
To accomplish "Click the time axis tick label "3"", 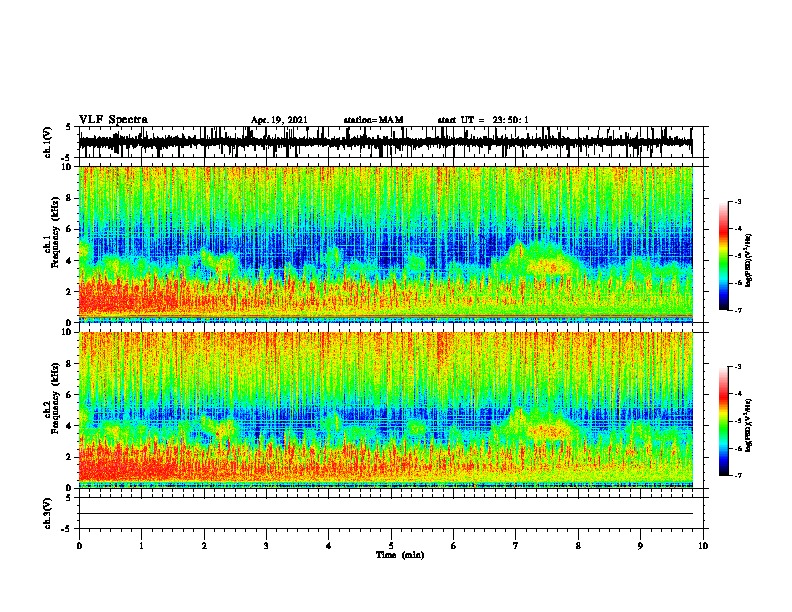I will click(x=266, y=546).
